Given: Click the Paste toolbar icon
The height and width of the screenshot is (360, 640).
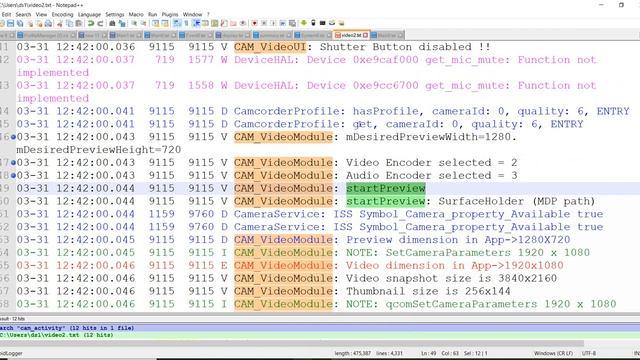Looking at the screenshot, I should tap(78, 23).
